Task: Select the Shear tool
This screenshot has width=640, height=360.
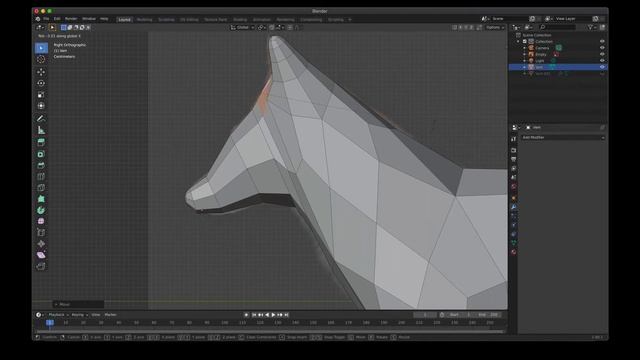Action: click(x=41, y=255)
